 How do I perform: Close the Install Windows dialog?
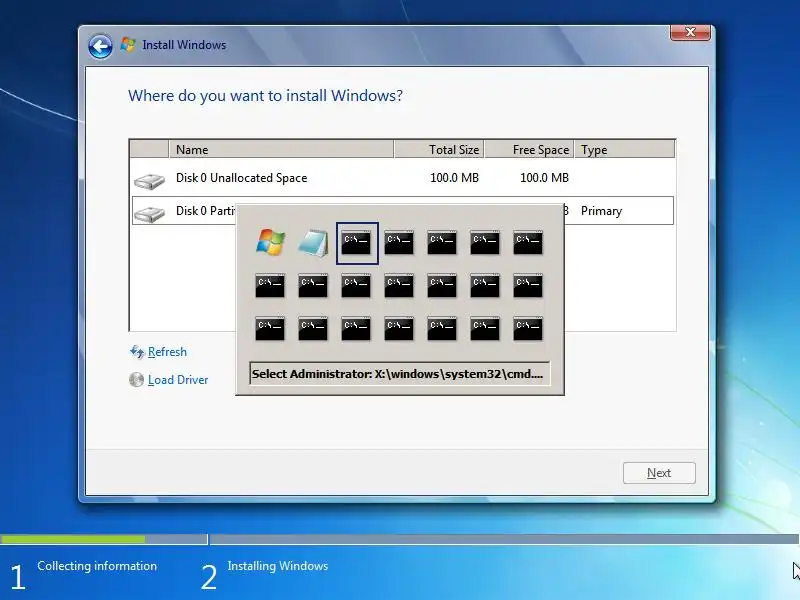[690, 32]
